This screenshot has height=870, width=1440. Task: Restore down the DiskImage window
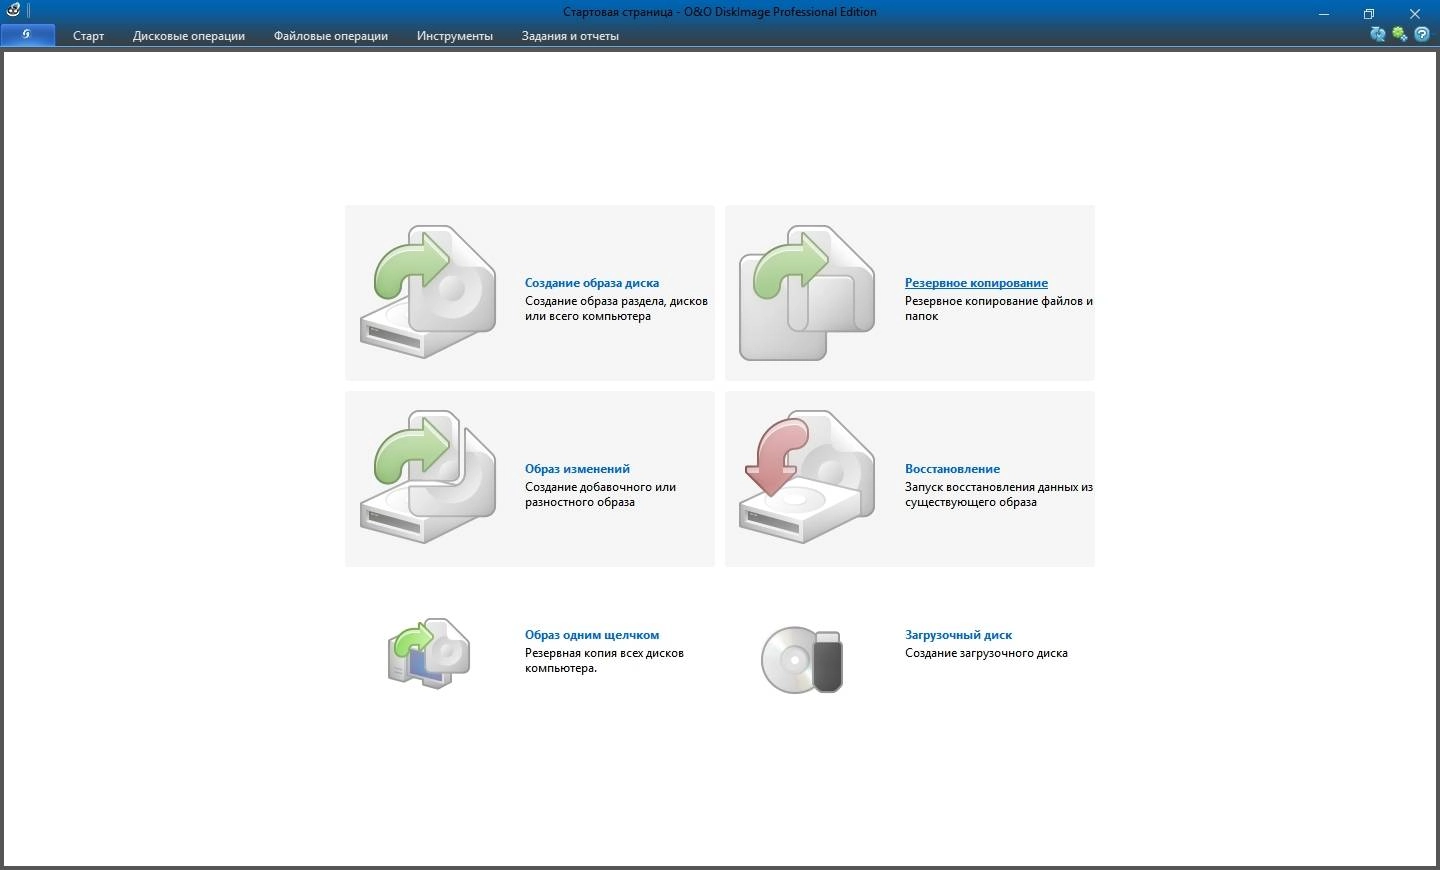pyautogui.click(x=1369, y=13)
